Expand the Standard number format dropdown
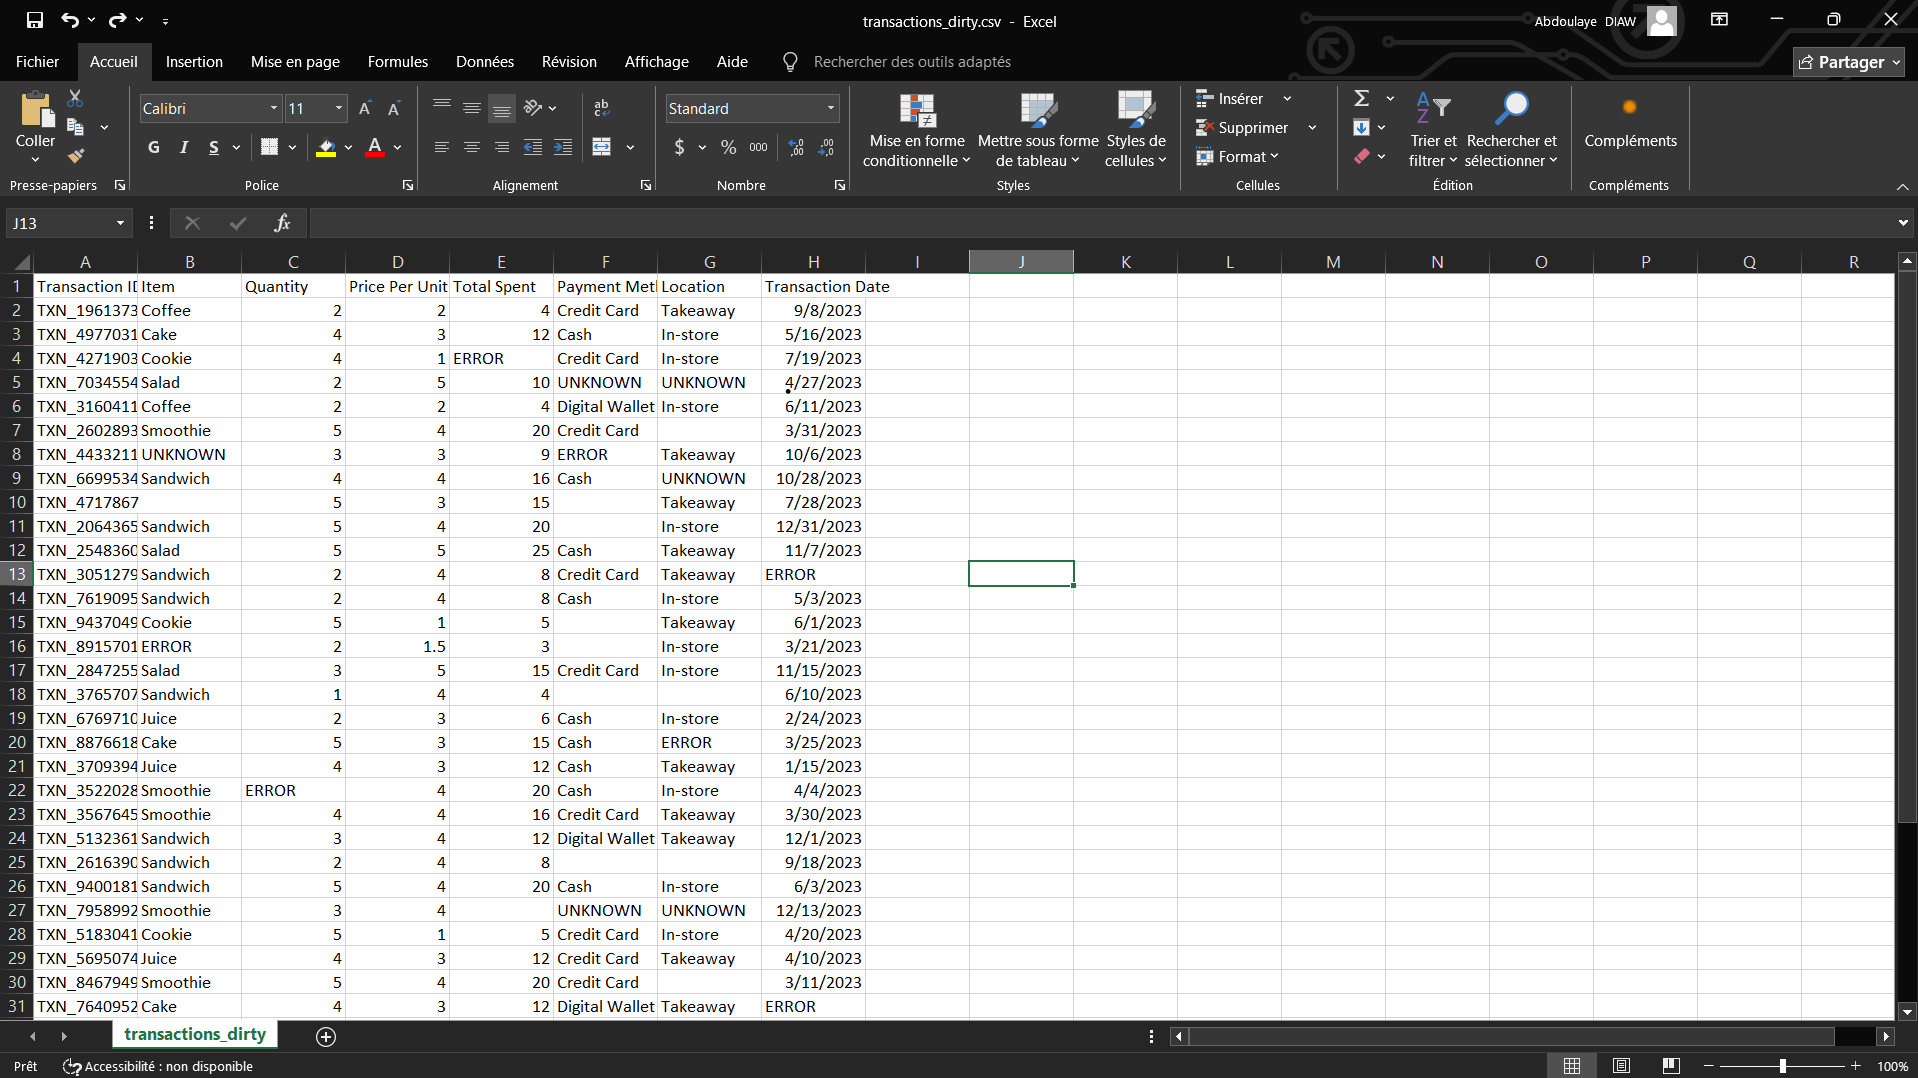Image resolution: width=1918 pixels, height=1078 pixels. (830, 108)
